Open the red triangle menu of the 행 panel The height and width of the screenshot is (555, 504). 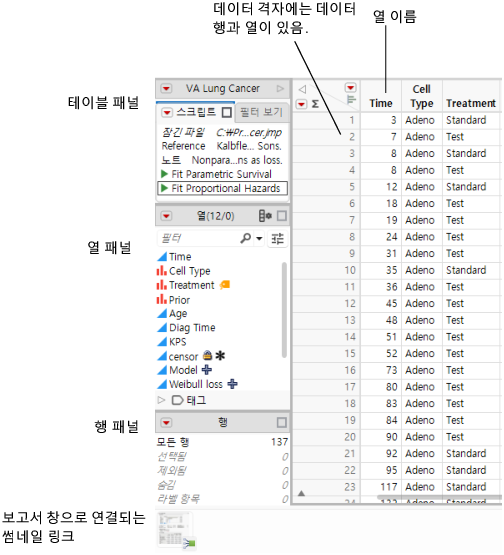(166, 422)
